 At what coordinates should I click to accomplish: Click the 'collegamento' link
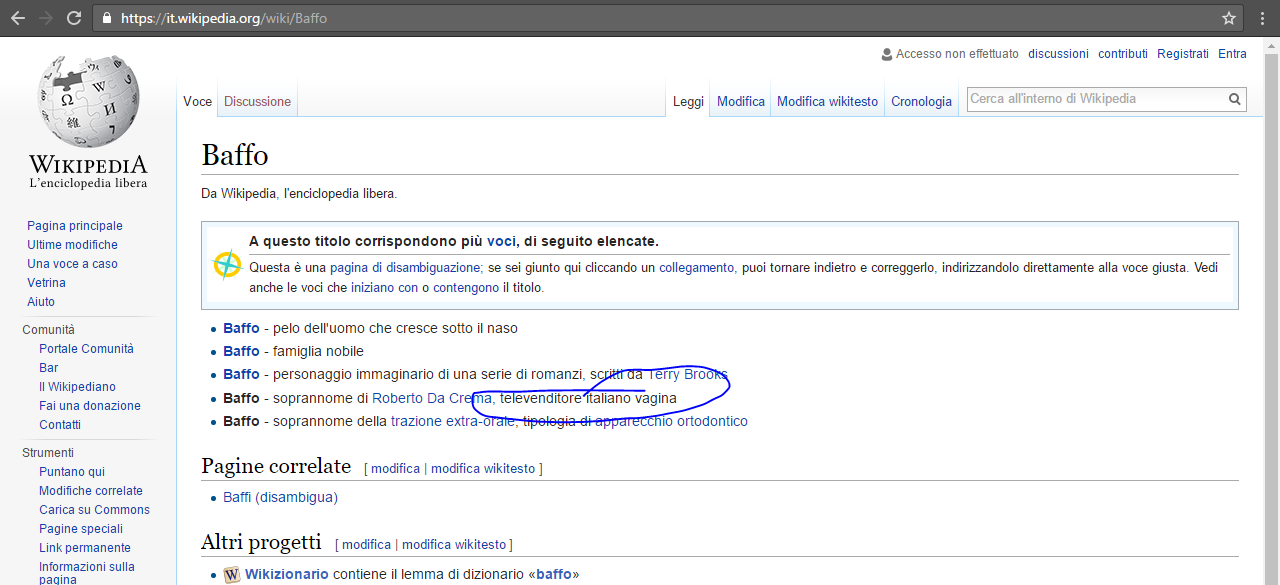pos(696,268)
